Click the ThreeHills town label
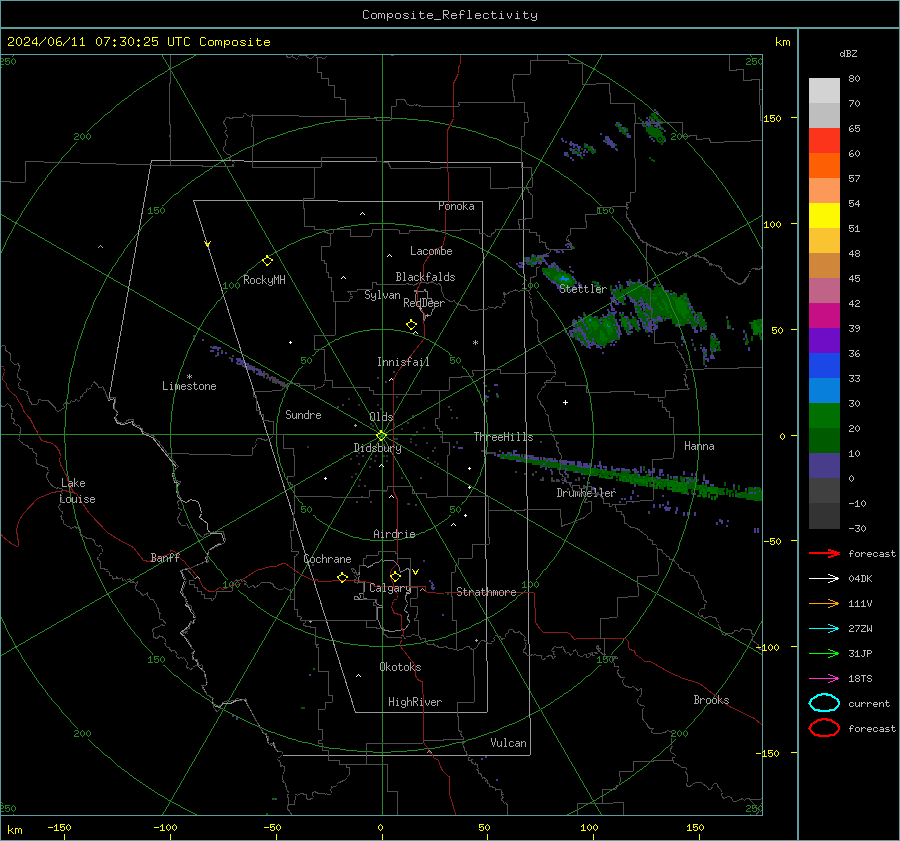Viewport: 900px width, 841px height. 503,437
